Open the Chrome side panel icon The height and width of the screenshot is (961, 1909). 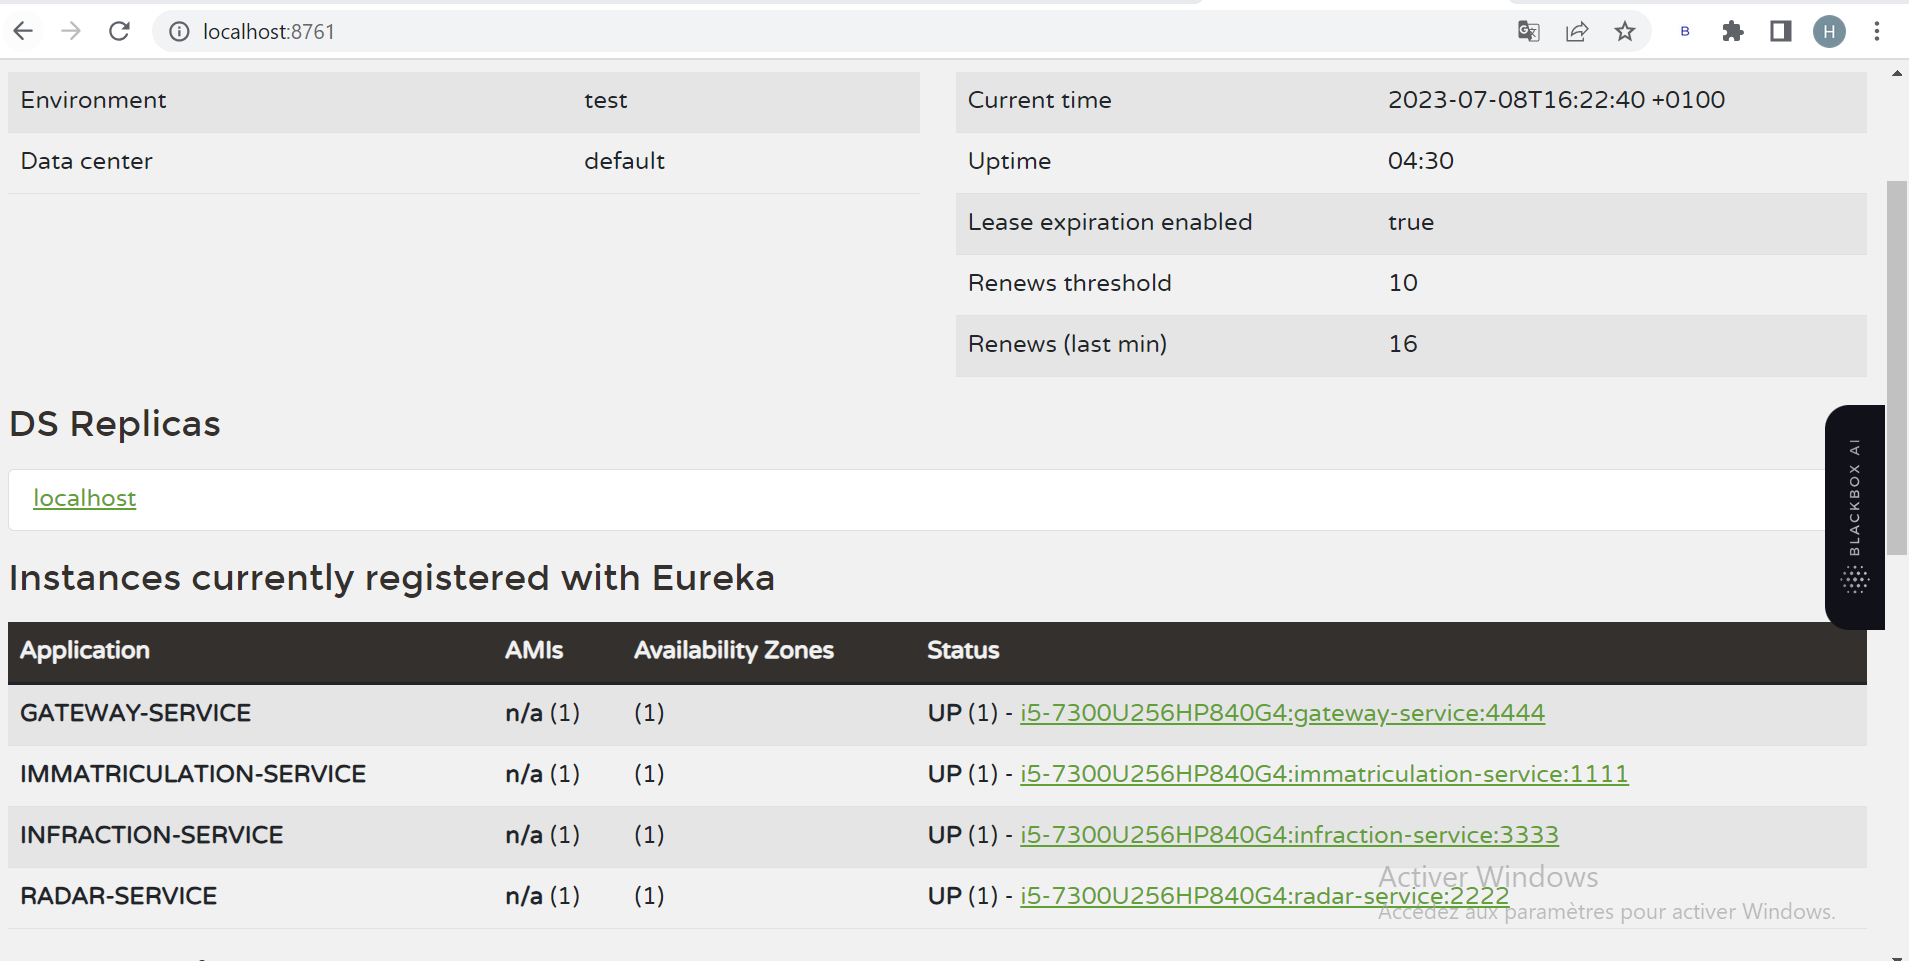[x=1781, y=31]
